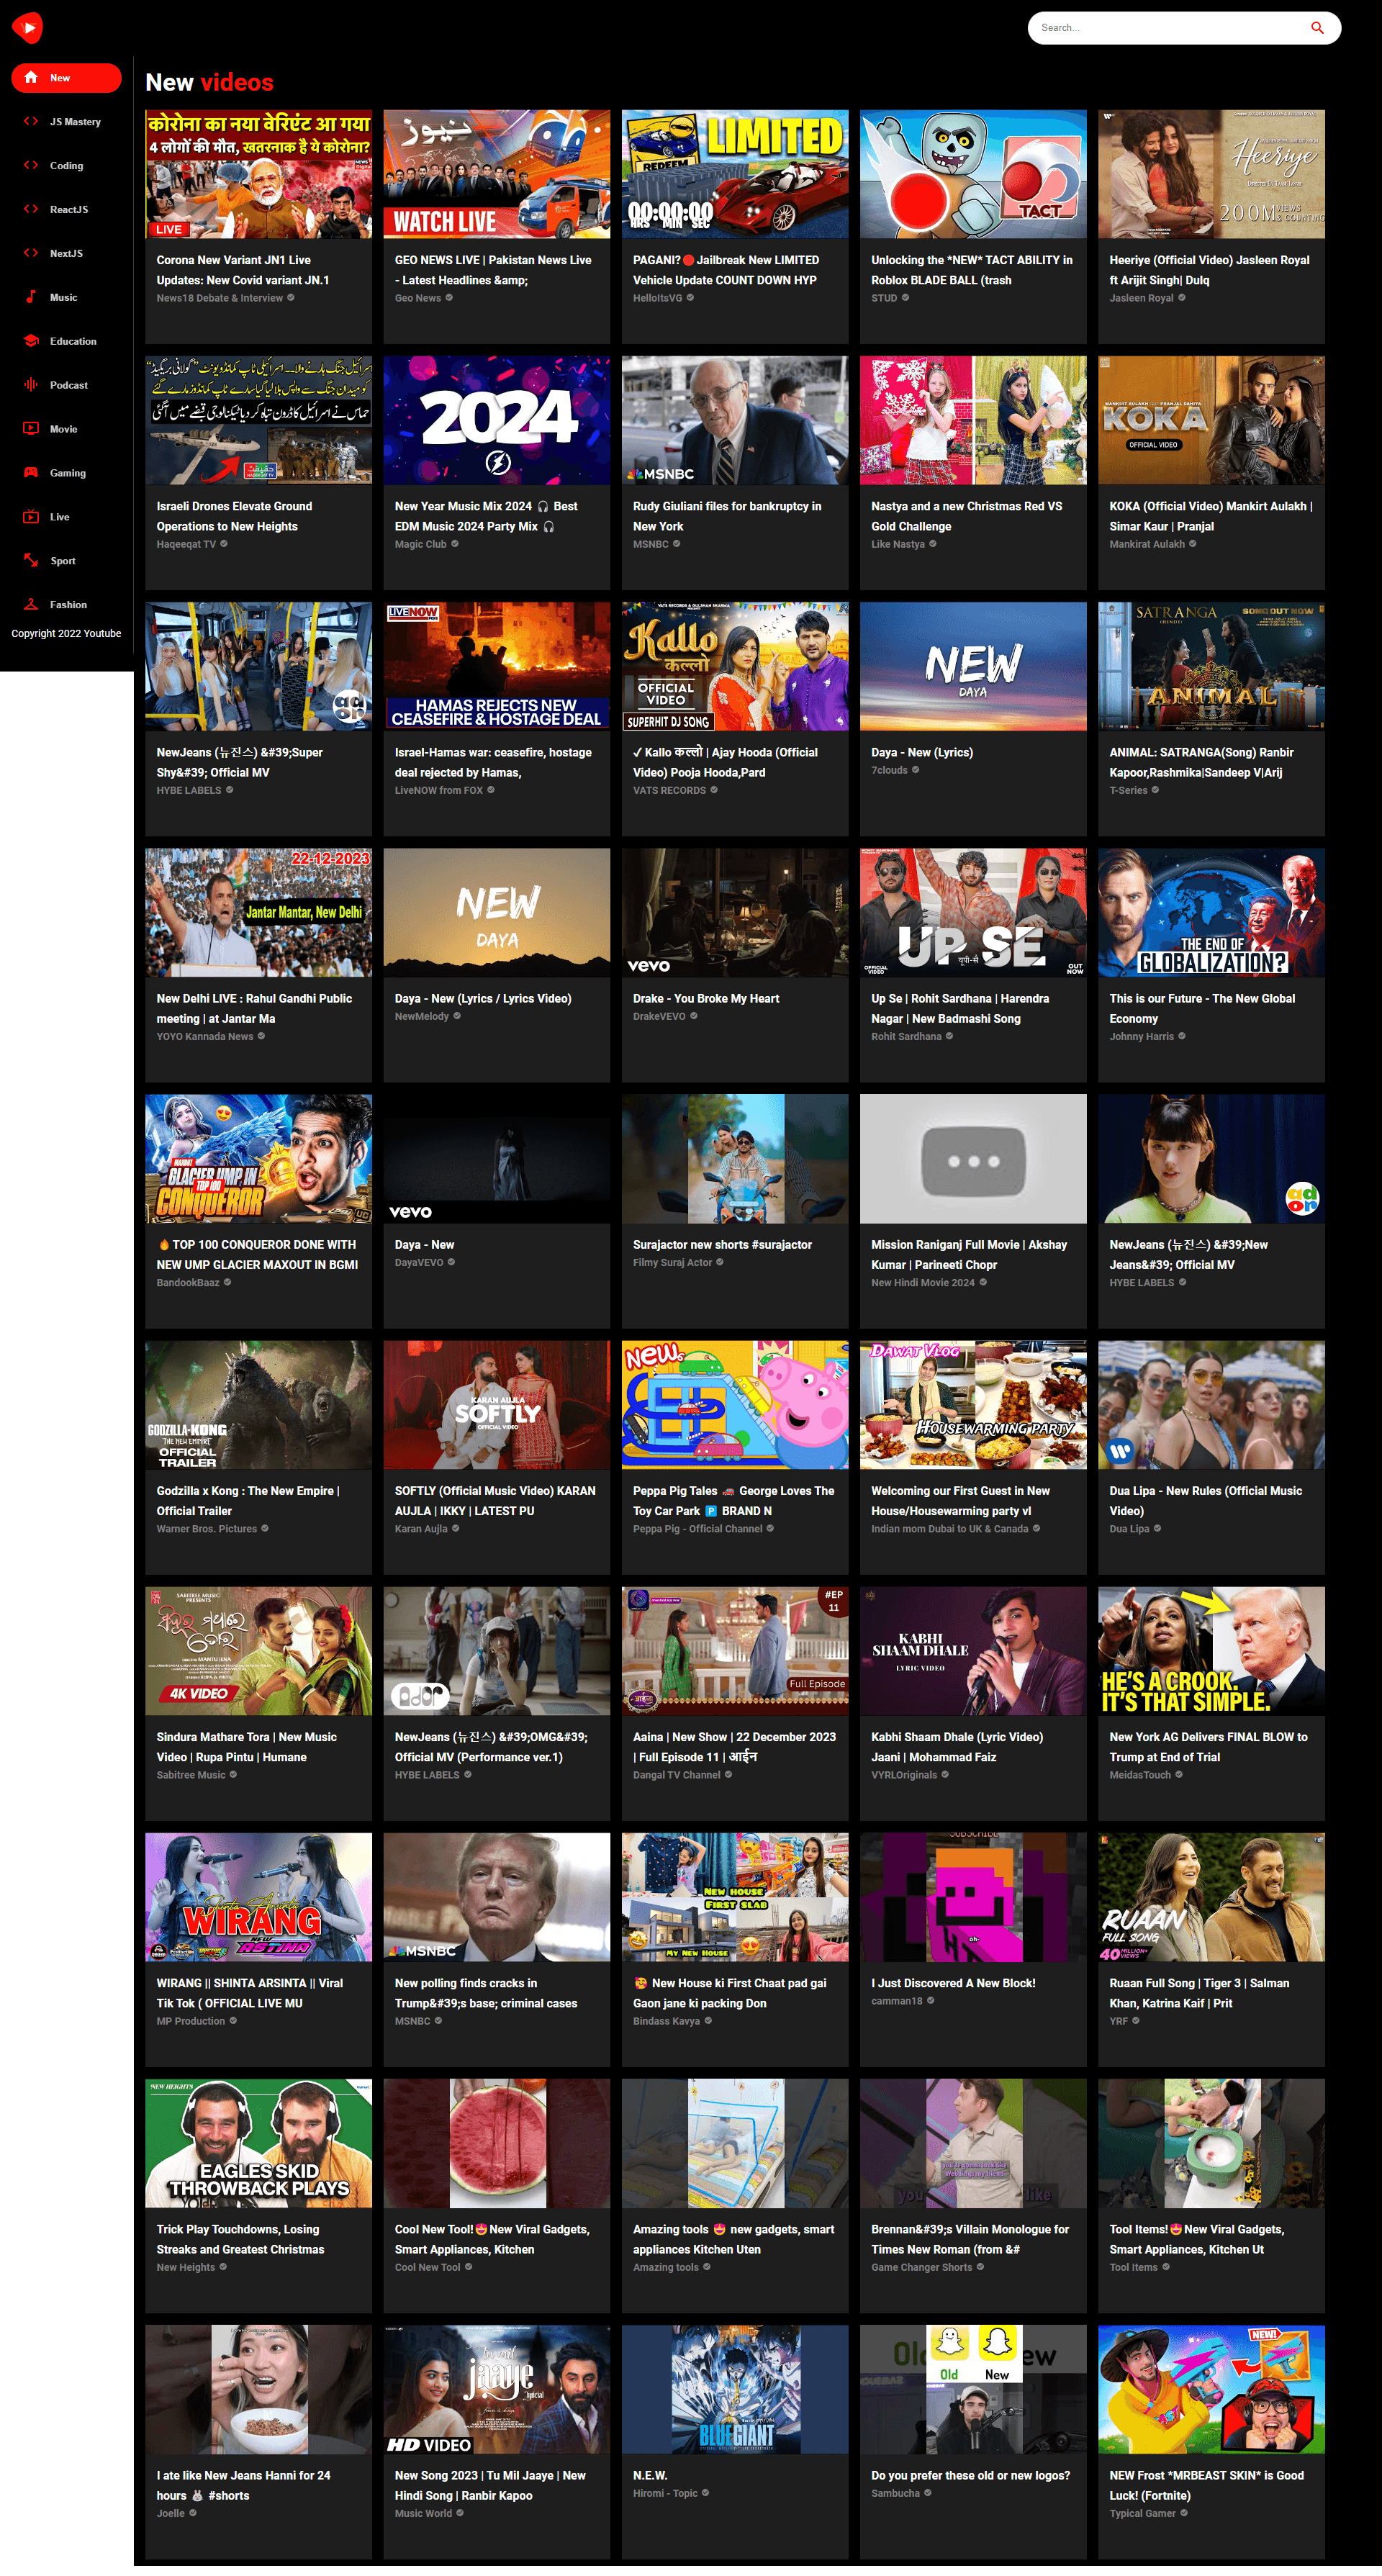This screenshot has width=1382, height=2576.
Task: Click the verified badge next to DrakeVEVO
Action: coord(694,1016)
